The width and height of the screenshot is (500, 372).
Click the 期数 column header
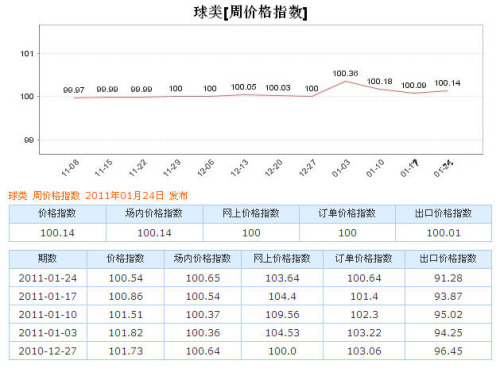click(47, 258)
